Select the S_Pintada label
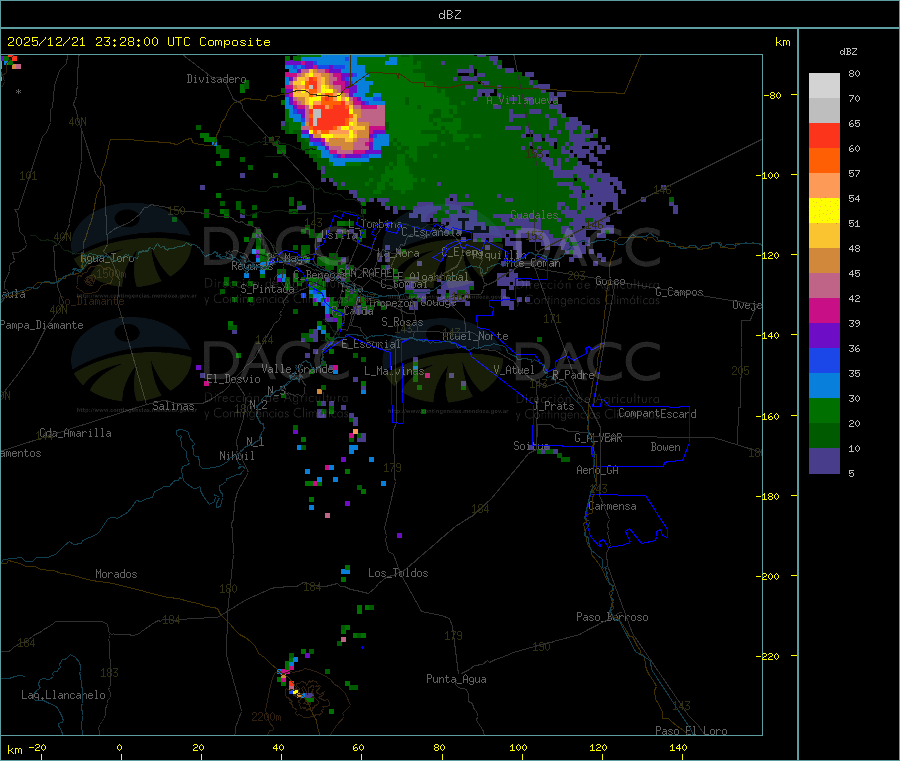The width and height of the screenshot is (900, 761). (x=267, y=289)
